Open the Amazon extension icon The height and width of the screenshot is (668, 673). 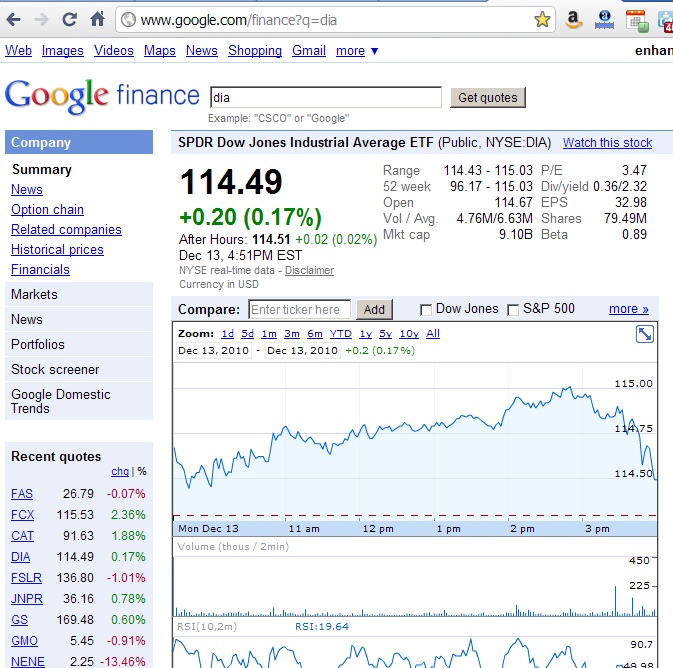pos(574,20)
